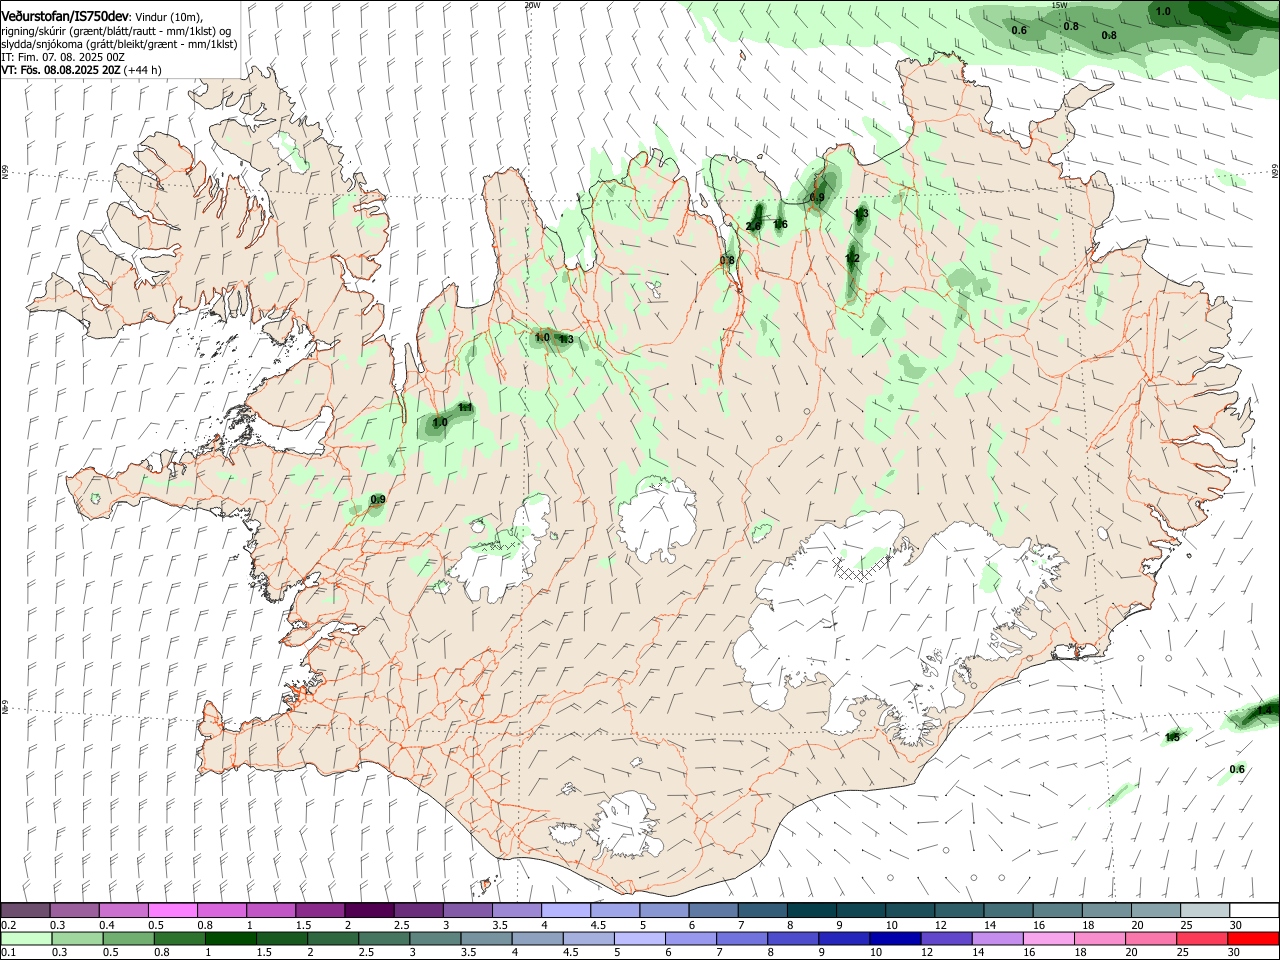Click the dull purple 0.2 snow legend swatch
Screen dimensions: 1280x960
[25, 911]
